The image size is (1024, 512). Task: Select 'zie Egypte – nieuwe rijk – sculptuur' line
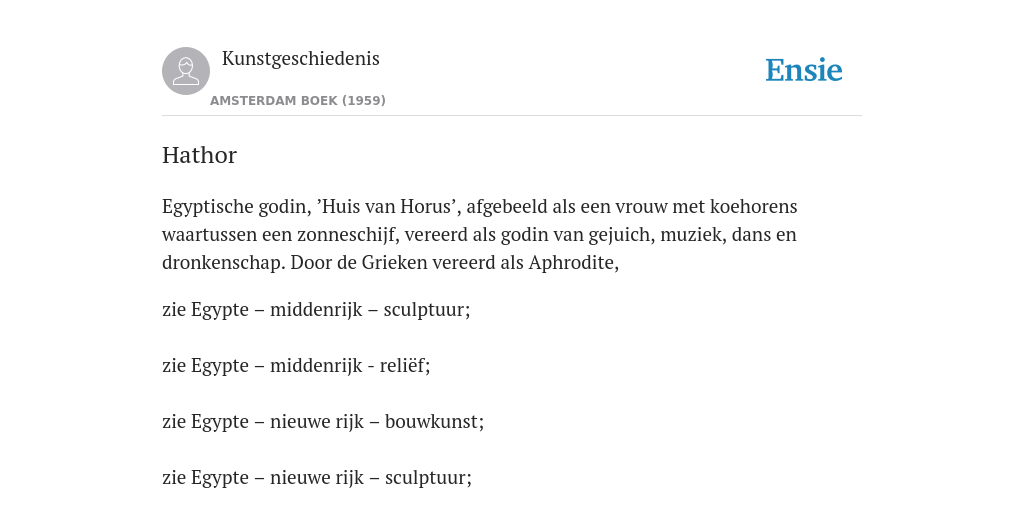(317, 478)
